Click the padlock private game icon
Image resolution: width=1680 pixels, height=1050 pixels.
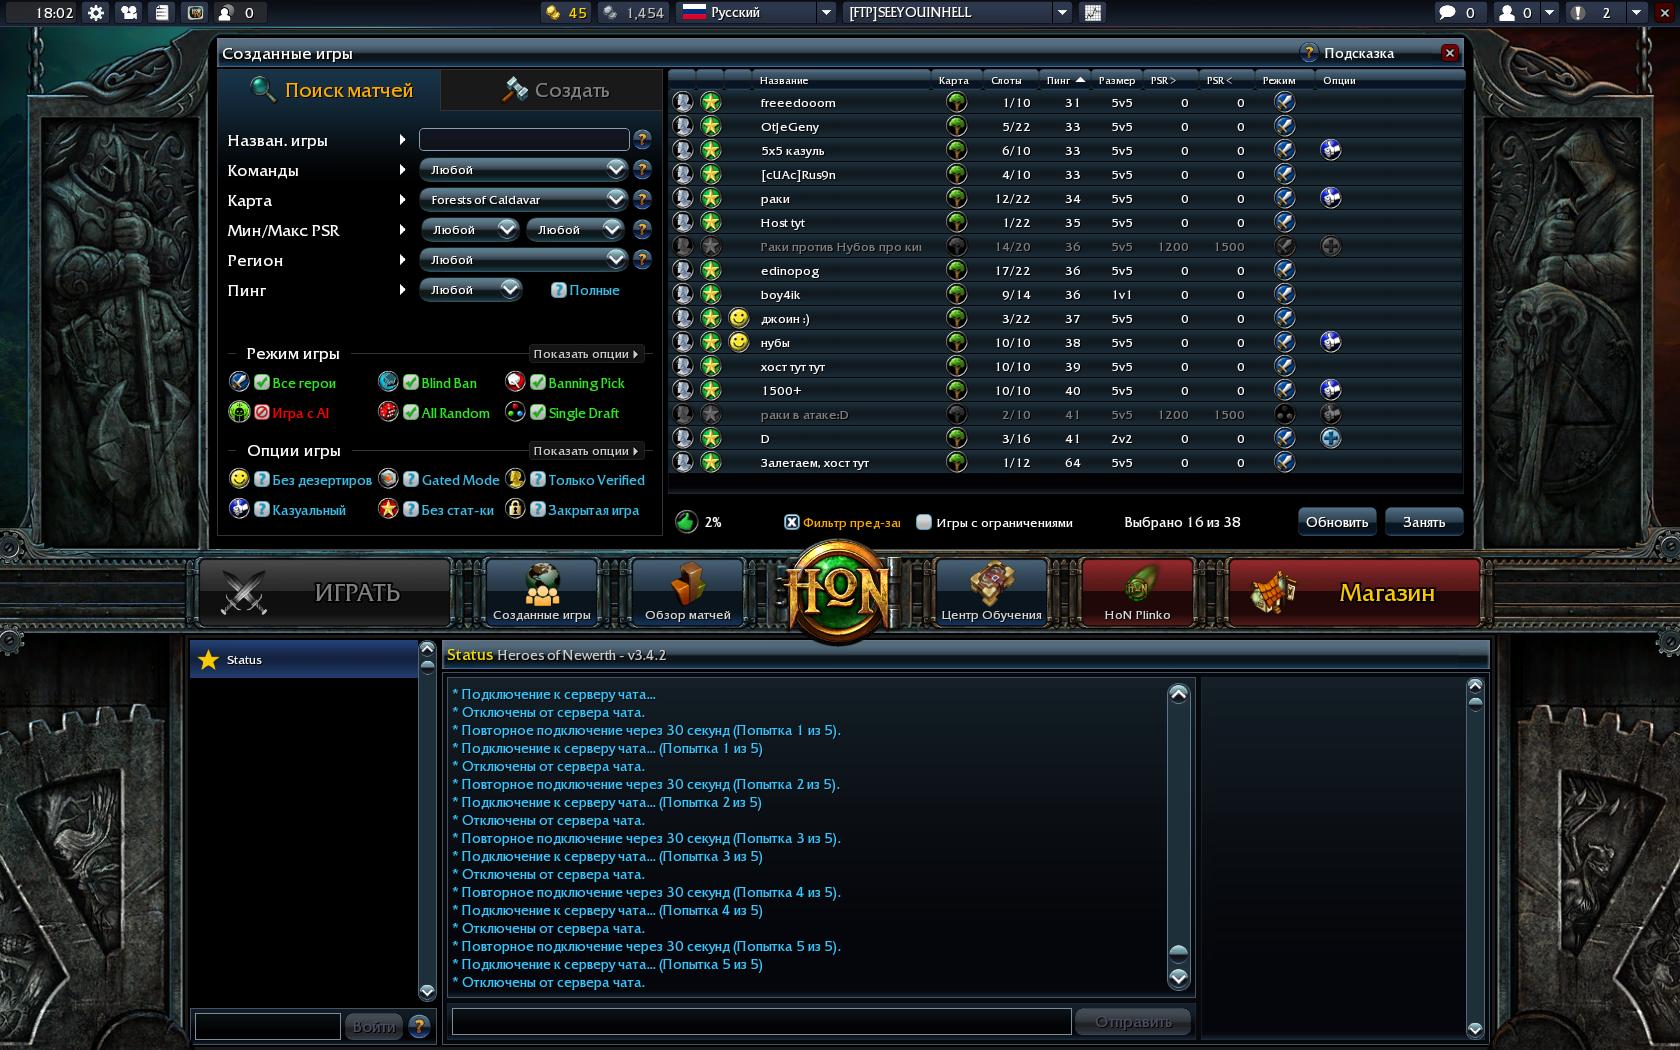coord(515,509)
